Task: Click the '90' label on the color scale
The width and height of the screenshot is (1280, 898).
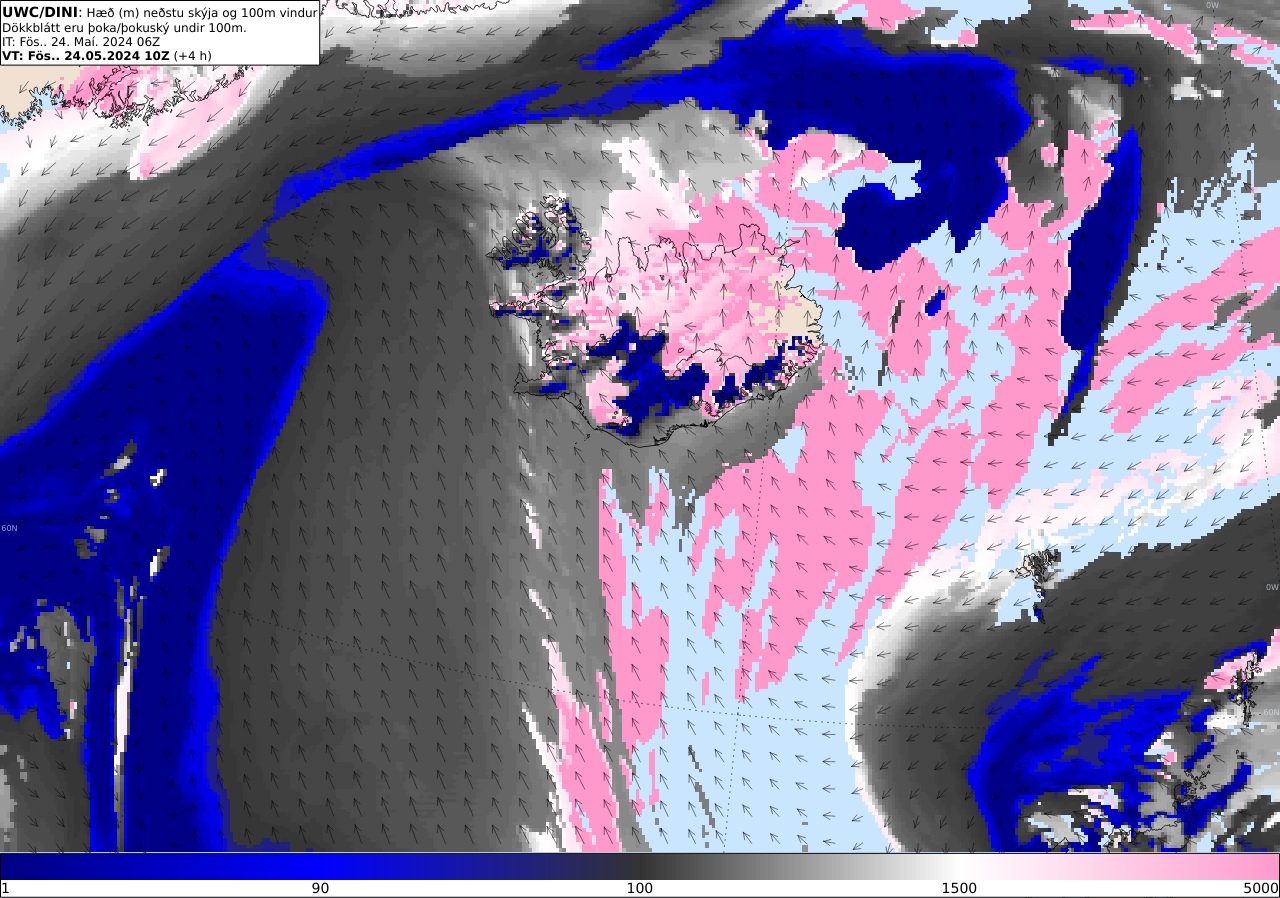Action: click(320, 888)
